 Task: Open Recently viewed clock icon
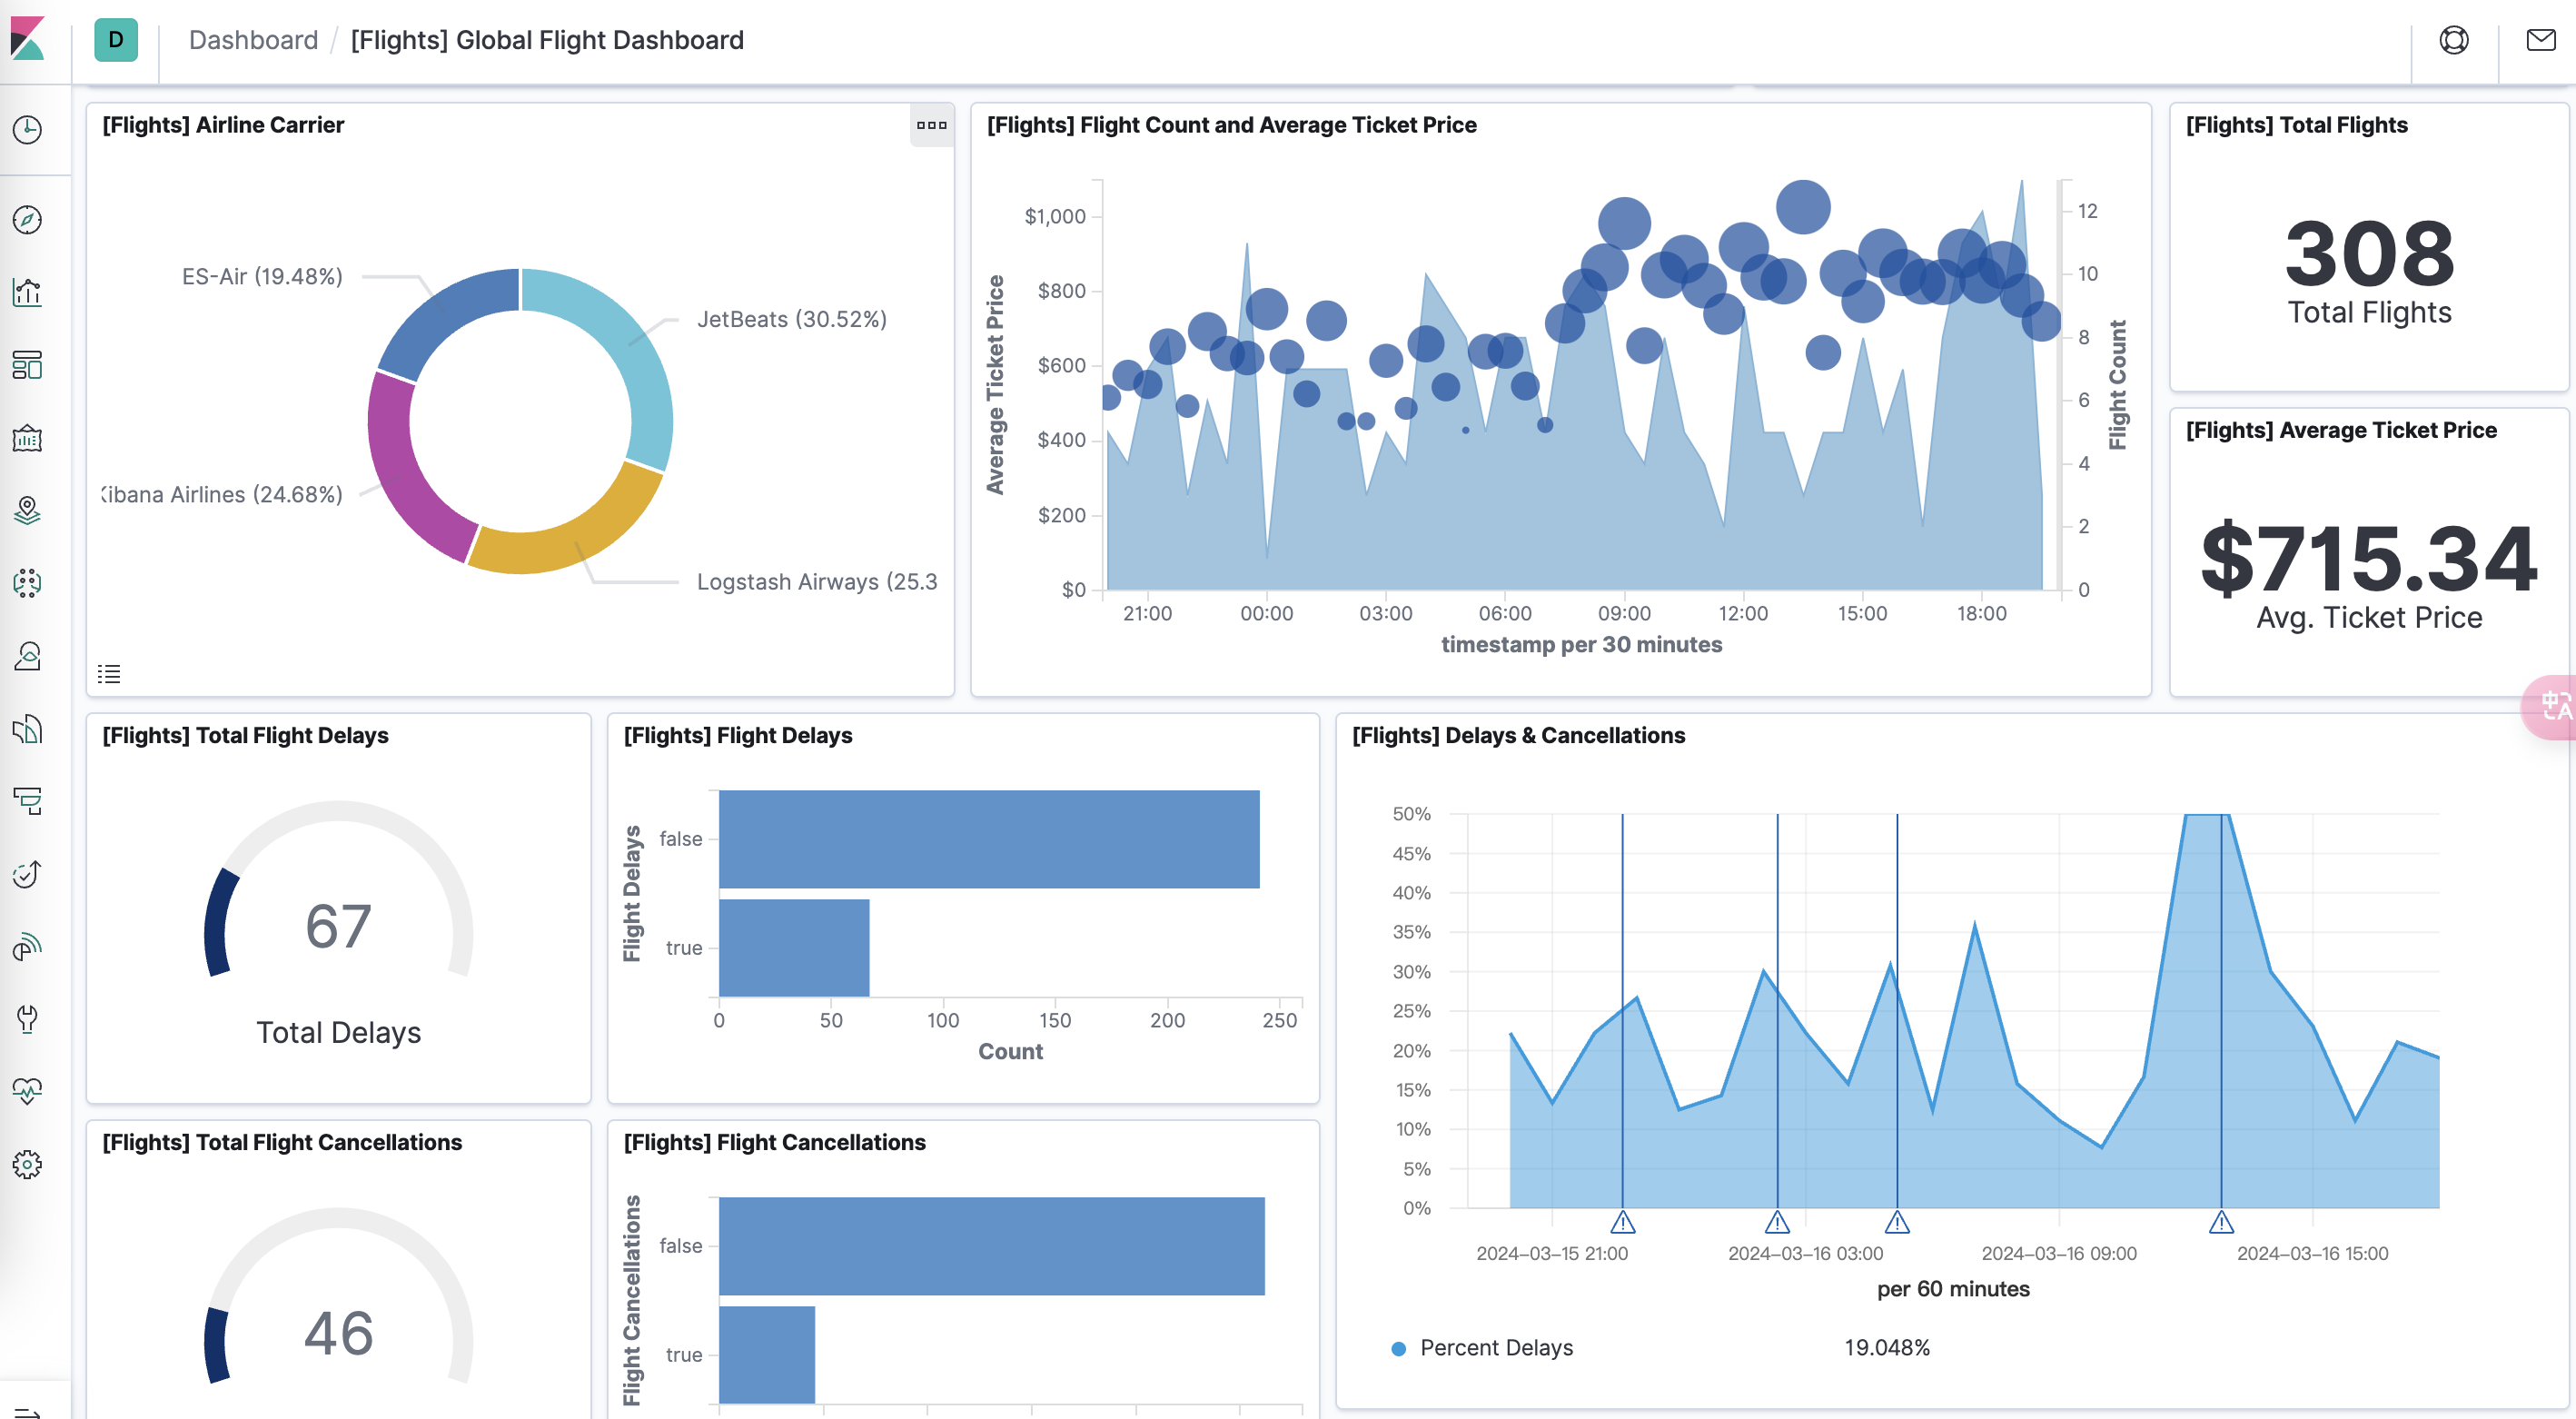click(x=27, y=129)
